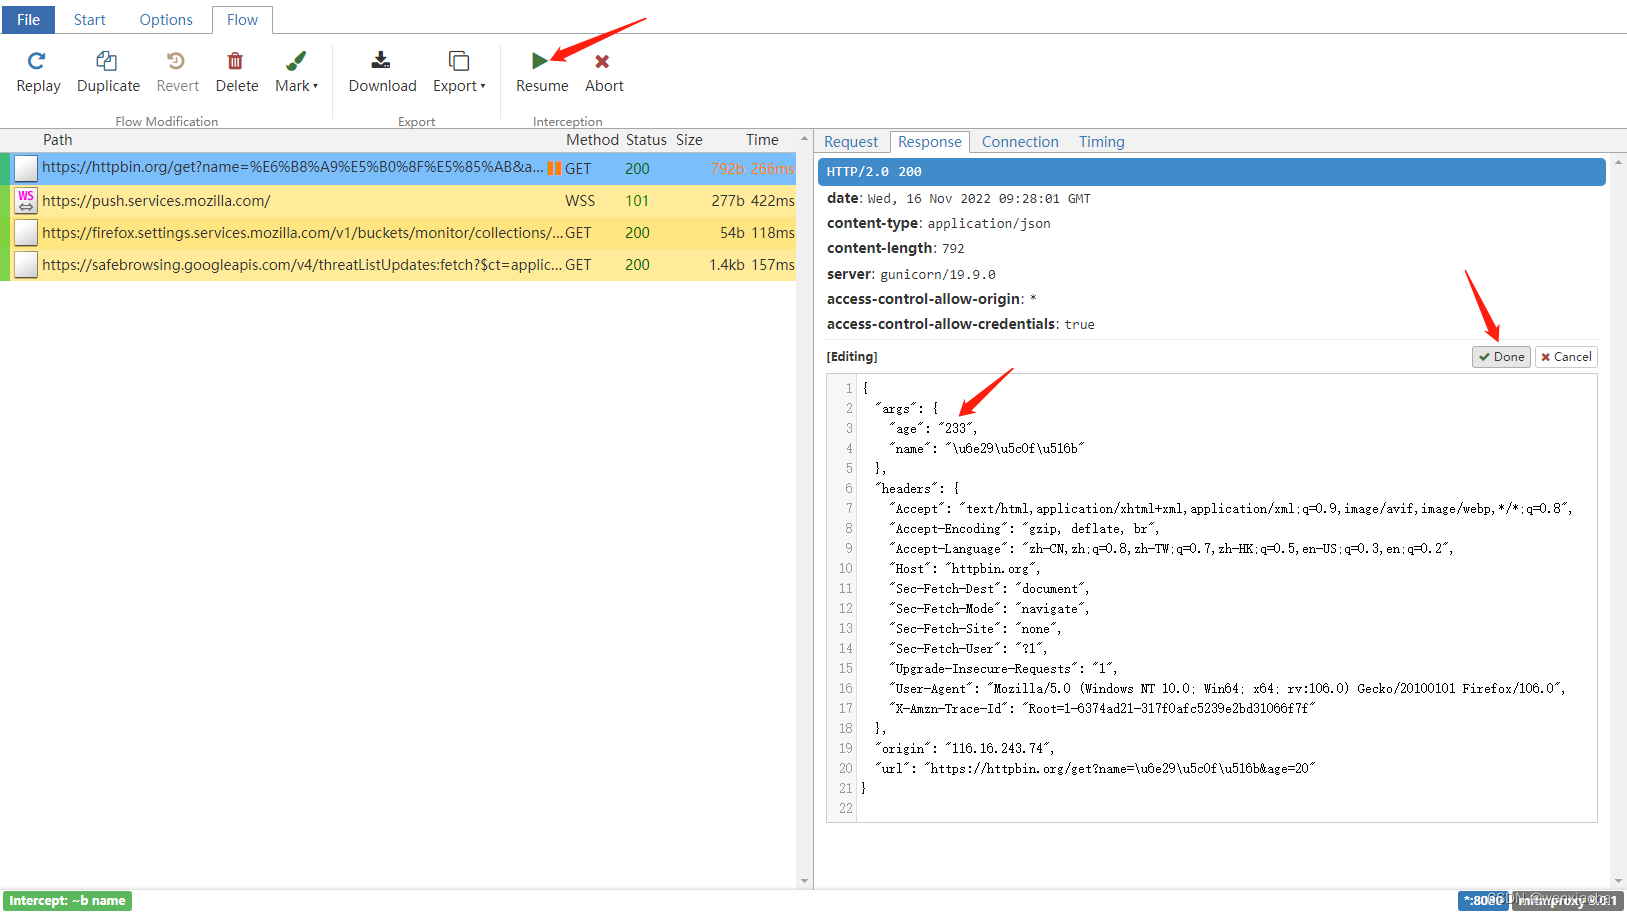Cancel the response body edit
The height and width of the screenshot is (914, 1627).
(1566, 357)
